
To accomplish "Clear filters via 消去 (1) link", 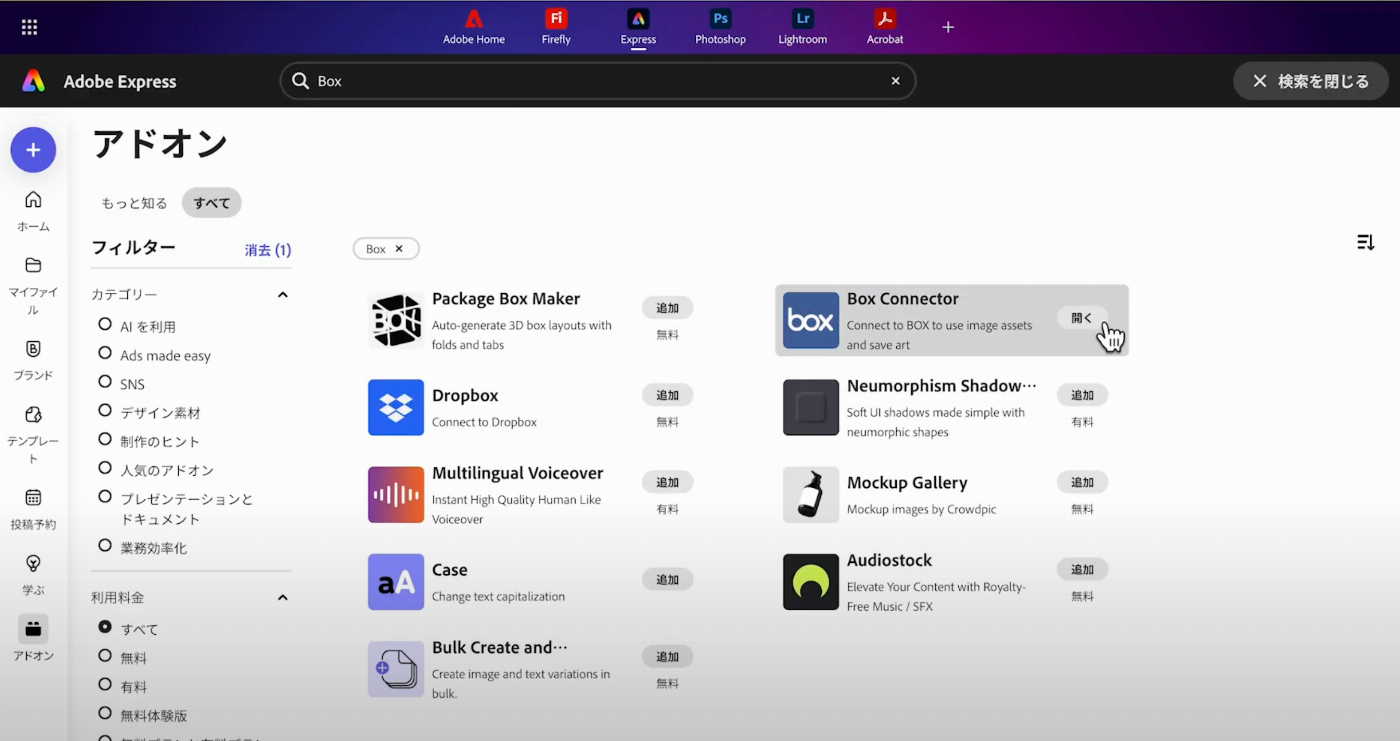I will [268, 250].
